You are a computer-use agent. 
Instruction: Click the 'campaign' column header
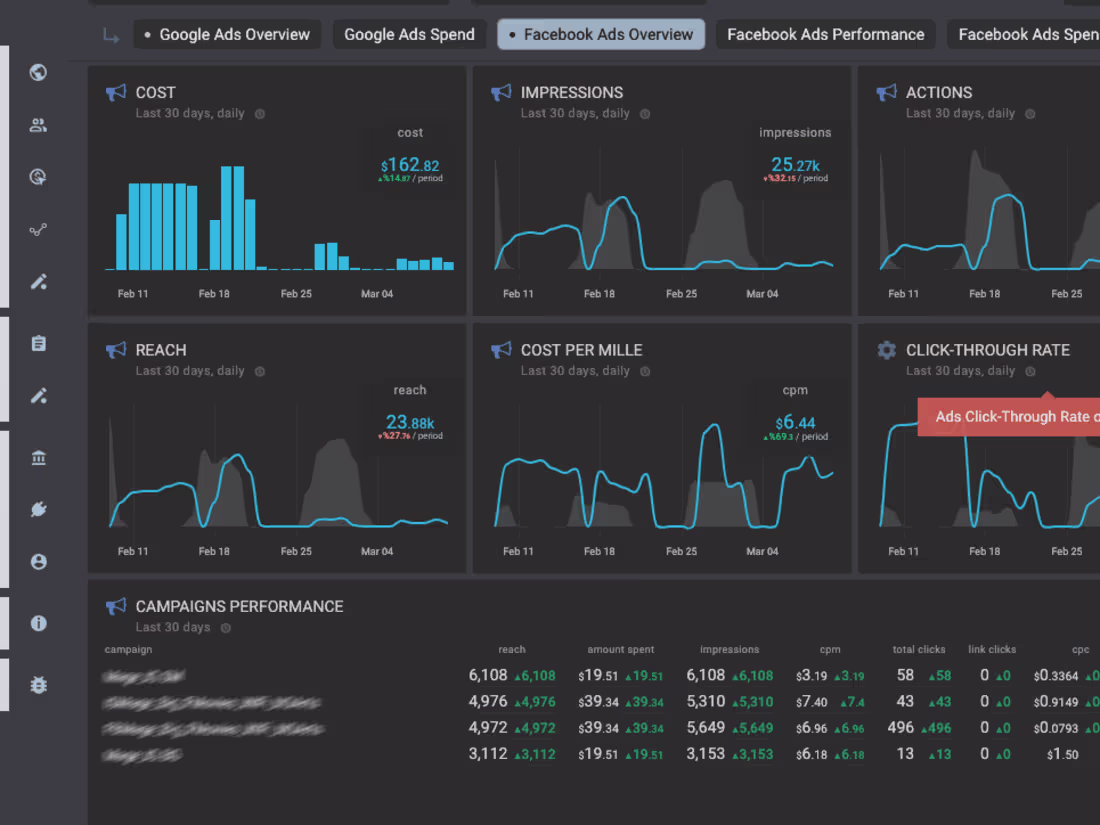tap(128, 650)
